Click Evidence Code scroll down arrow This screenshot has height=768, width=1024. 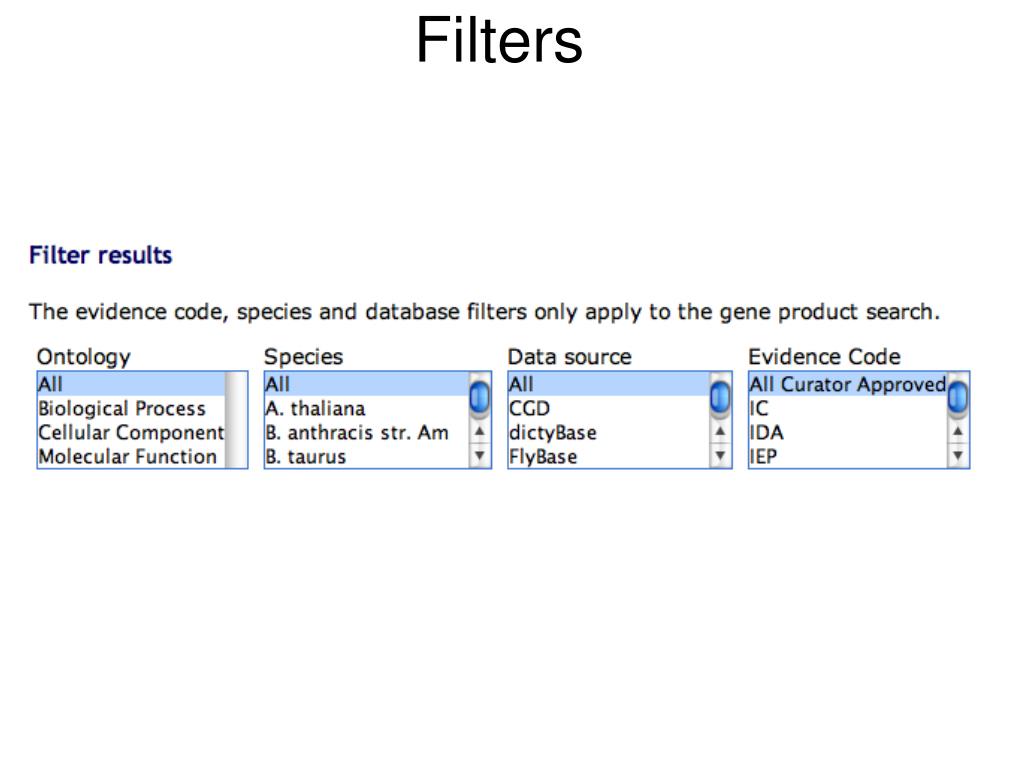coord(957,455)
